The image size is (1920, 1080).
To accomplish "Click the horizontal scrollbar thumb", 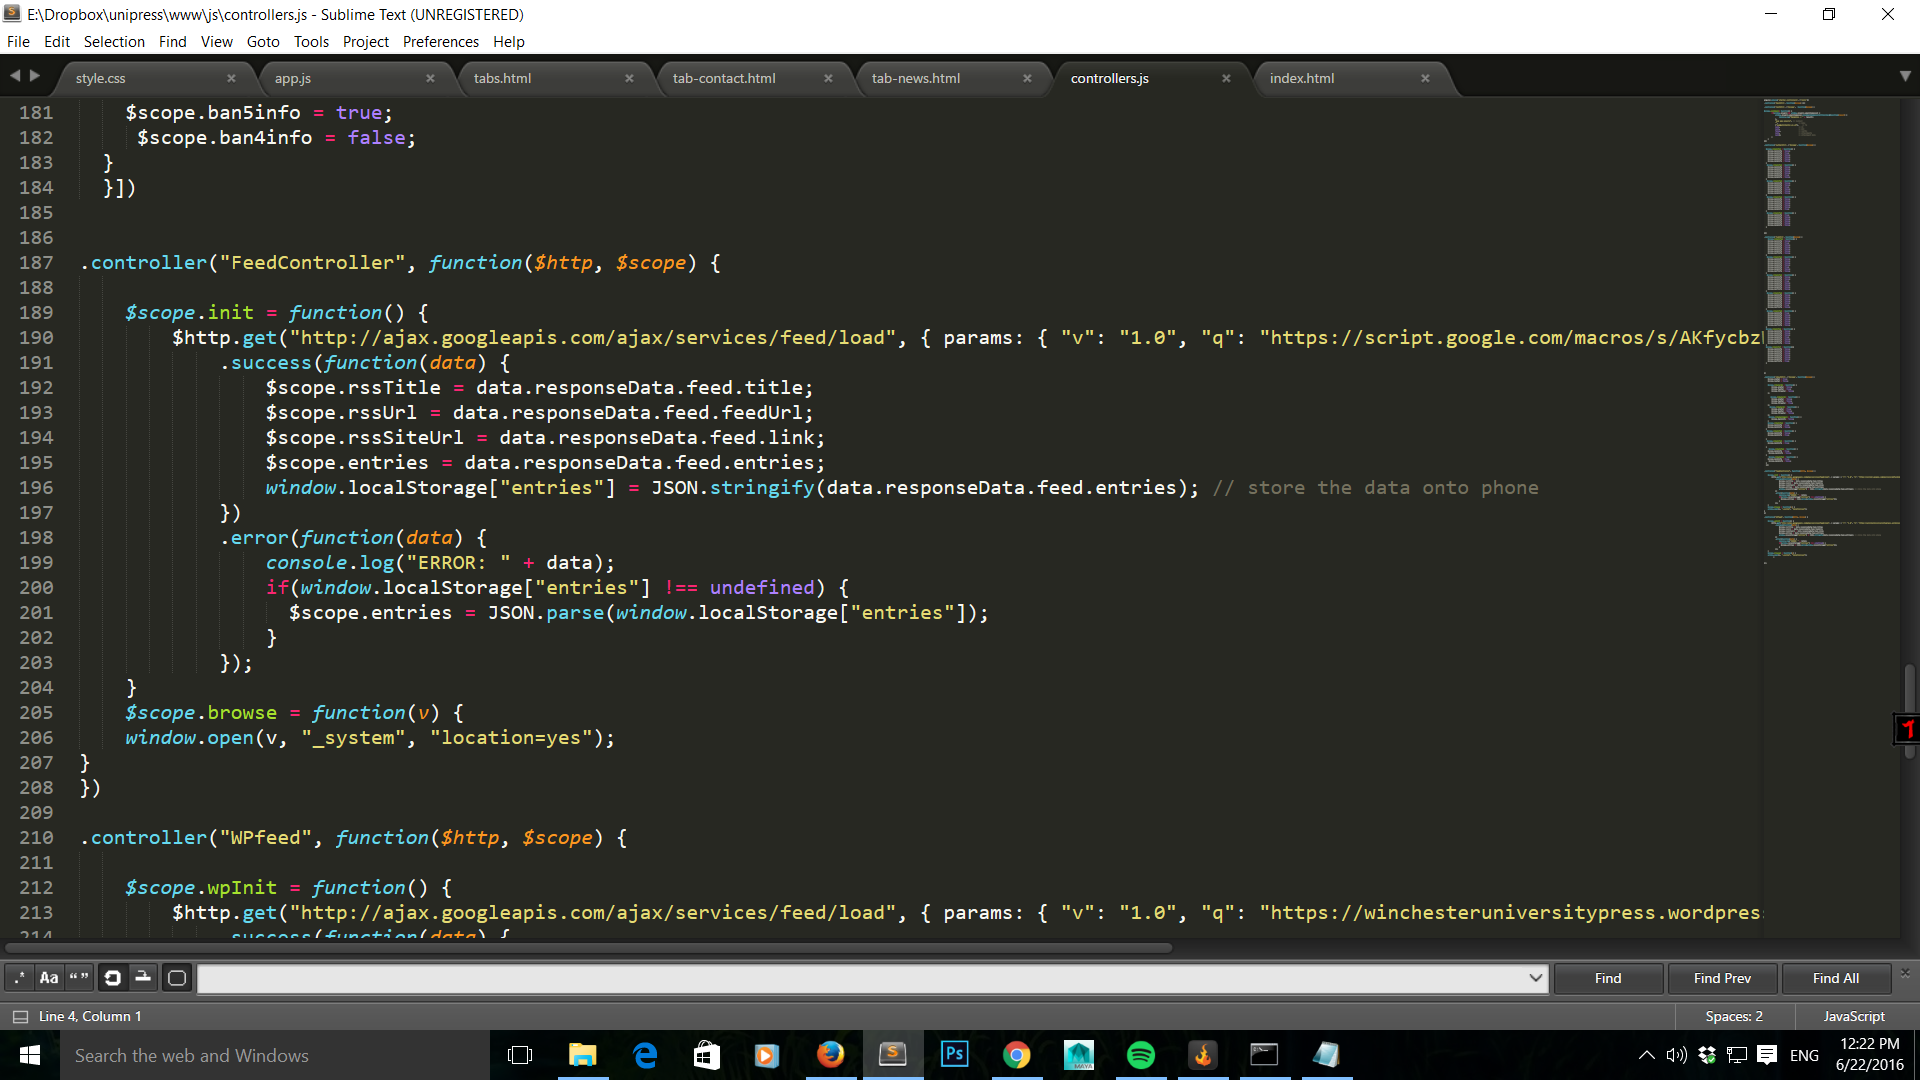I will tap(588, 947).
